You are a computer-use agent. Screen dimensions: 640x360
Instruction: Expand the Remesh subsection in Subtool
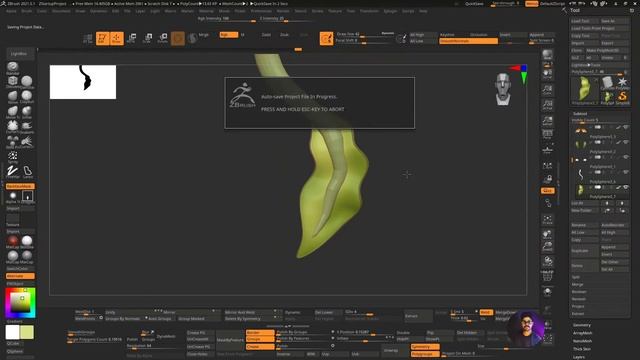[x=578, y=299]
